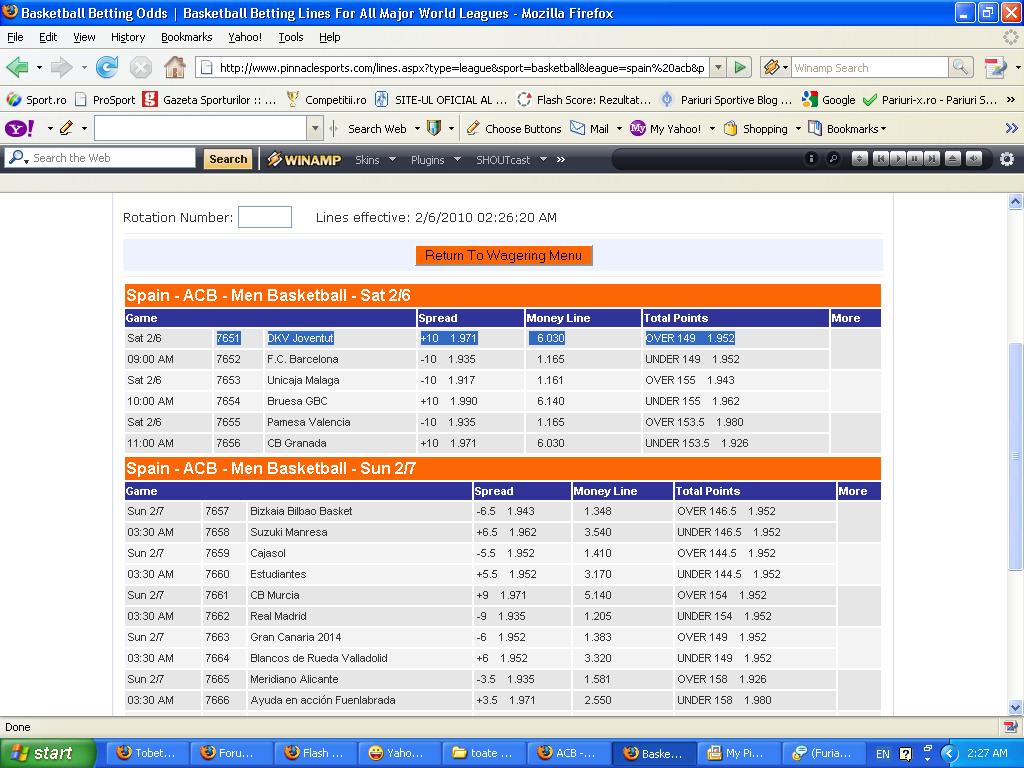Click the Return To Wagering Menu button

pos(504,255)
